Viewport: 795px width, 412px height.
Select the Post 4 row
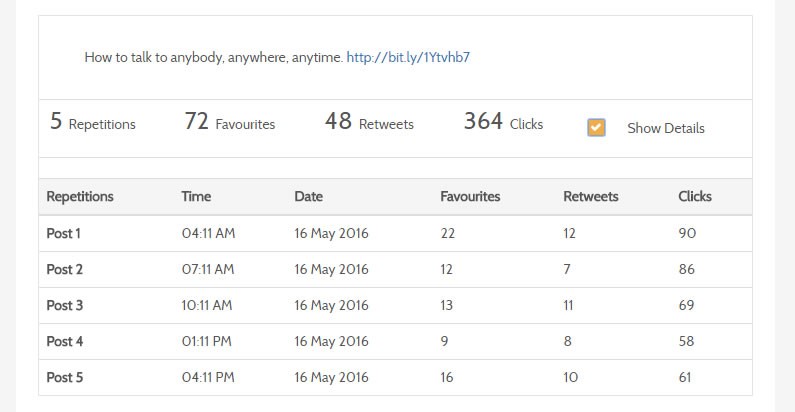click(x=395, y=342)
